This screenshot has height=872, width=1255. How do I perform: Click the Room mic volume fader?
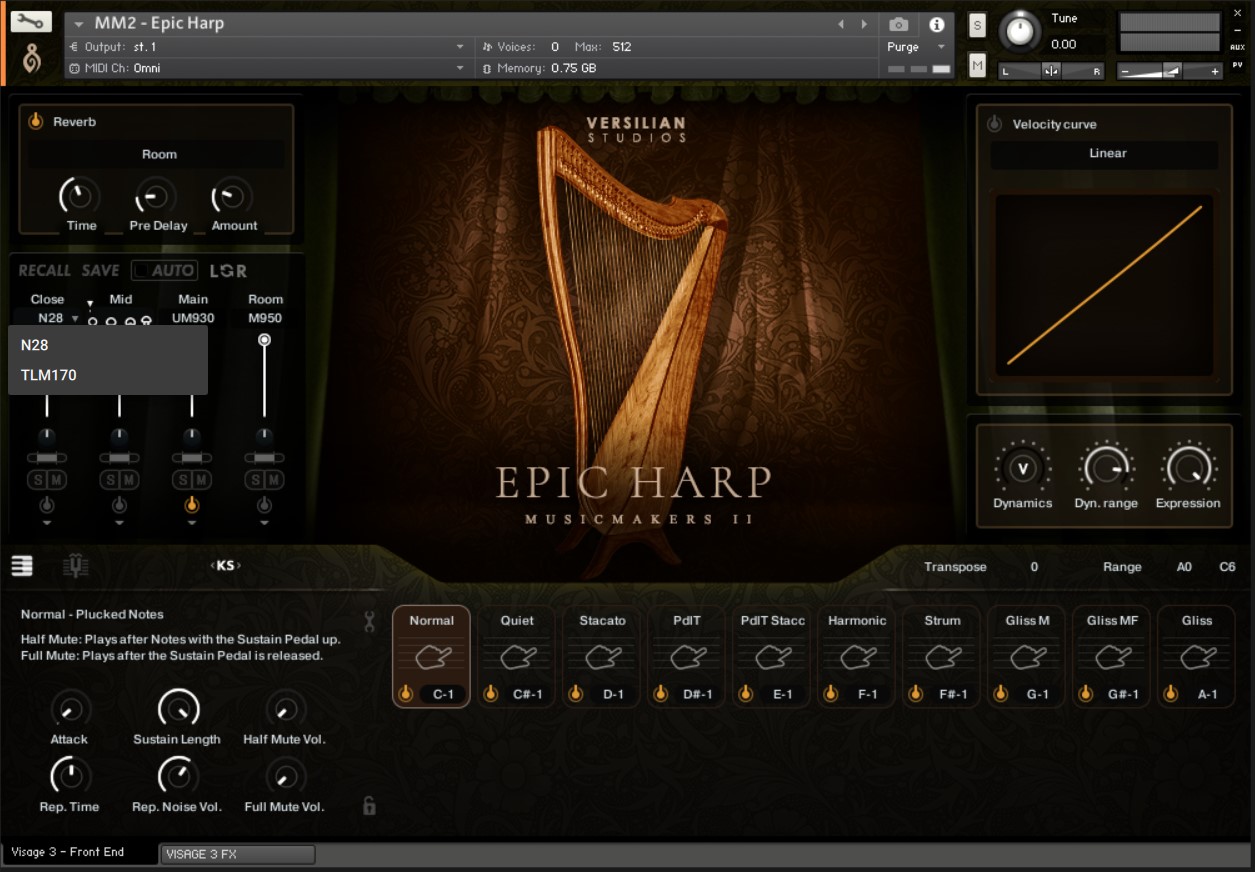pyautogui.click(x=264, y=377)
